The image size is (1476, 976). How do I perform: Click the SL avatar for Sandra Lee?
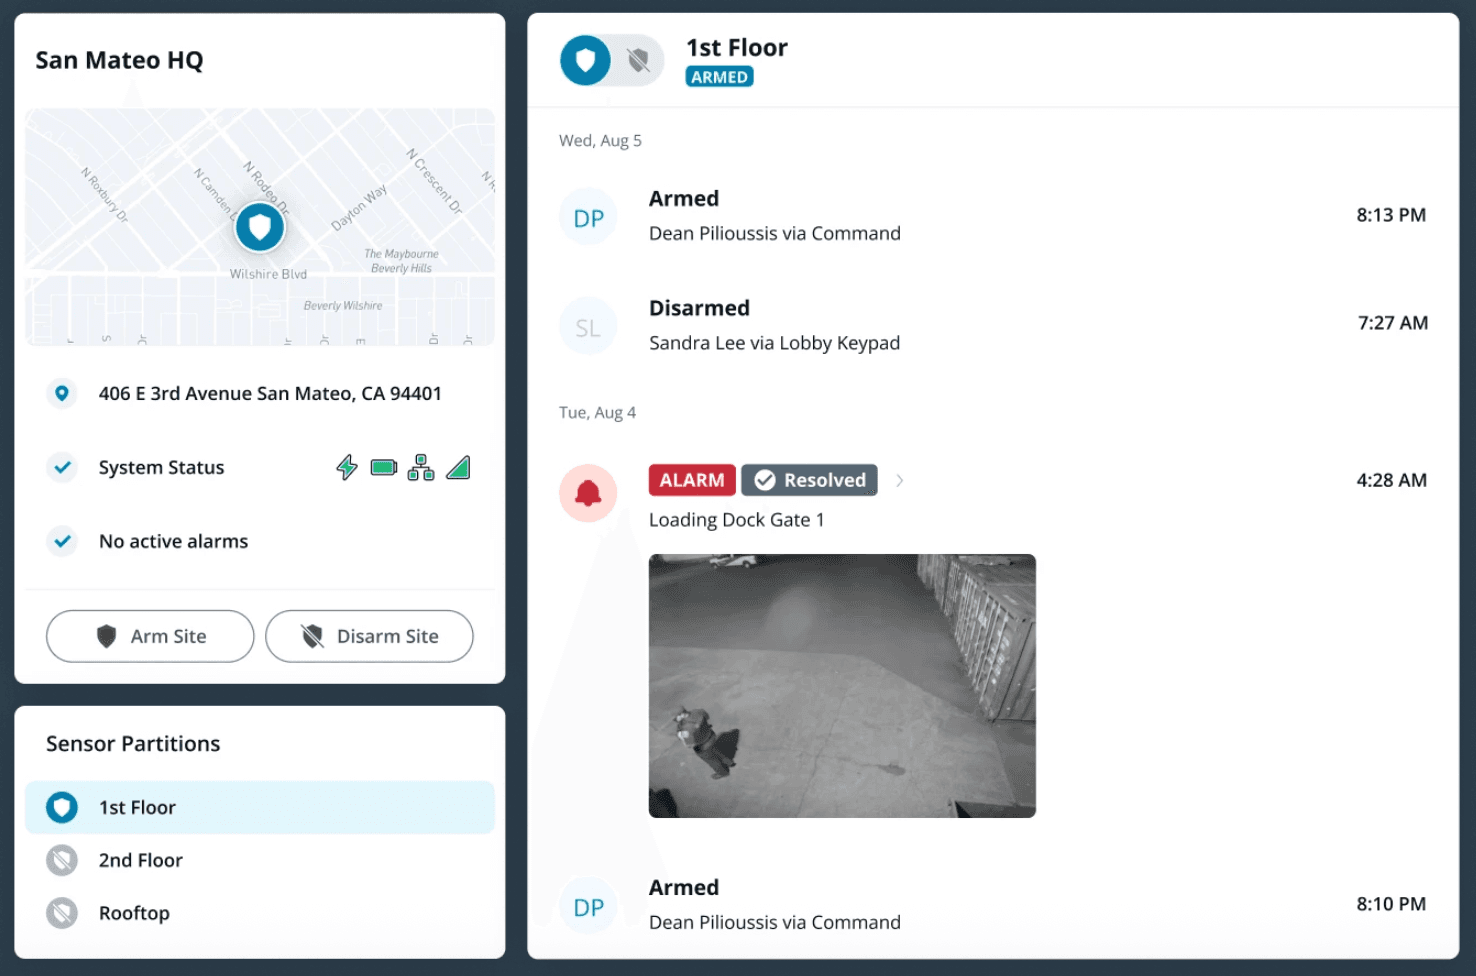(588, 328)
